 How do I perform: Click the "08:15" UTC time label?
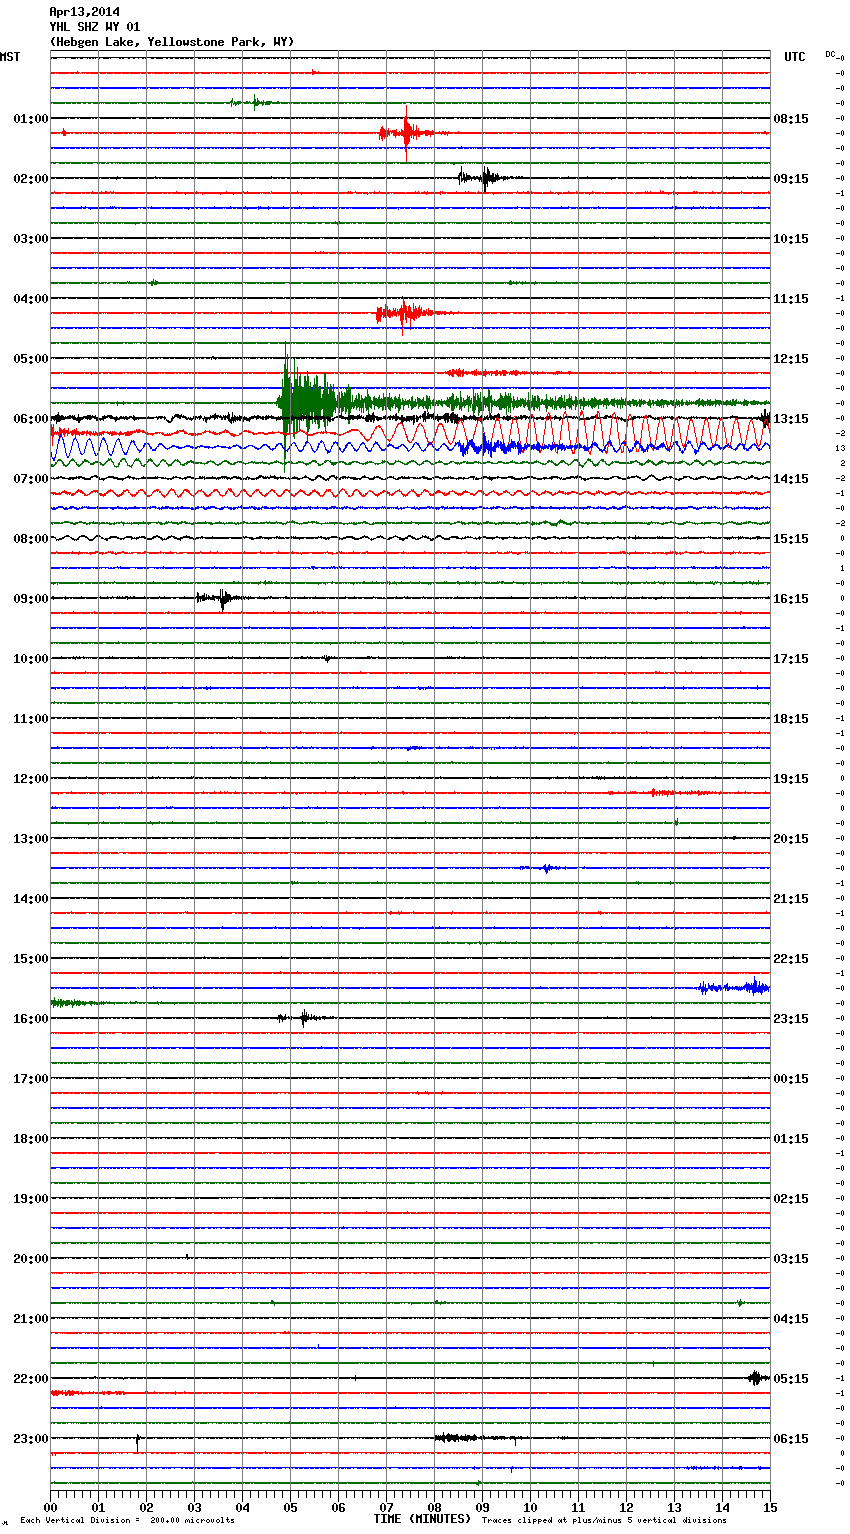791,119
